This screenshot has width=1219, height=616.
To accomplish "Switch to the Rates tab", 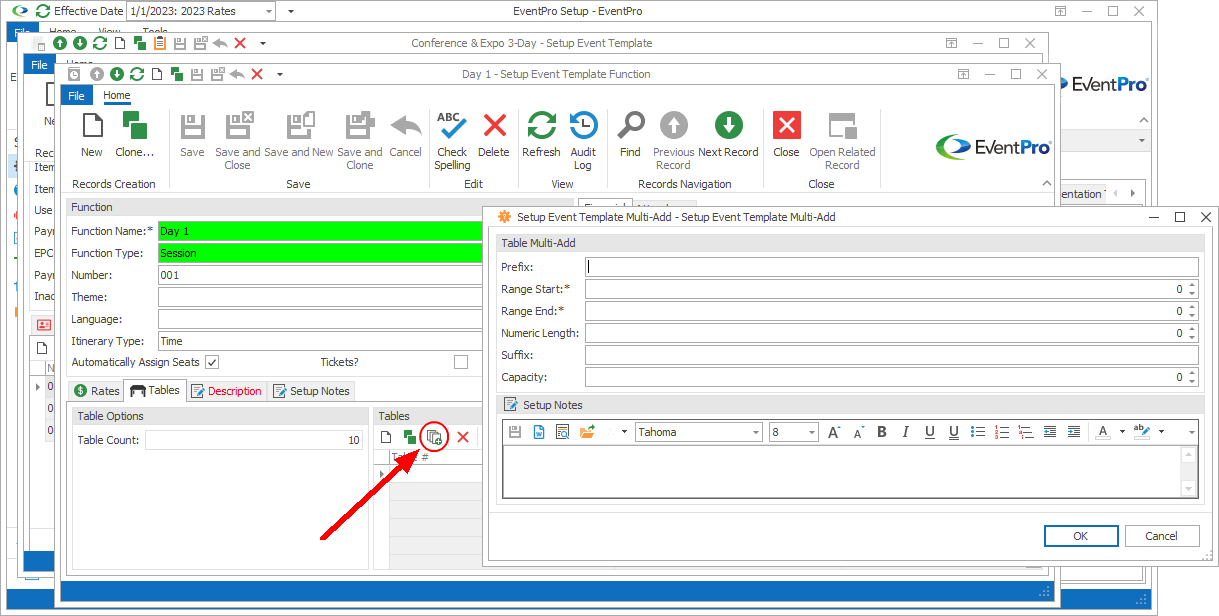I will (96, 391).
